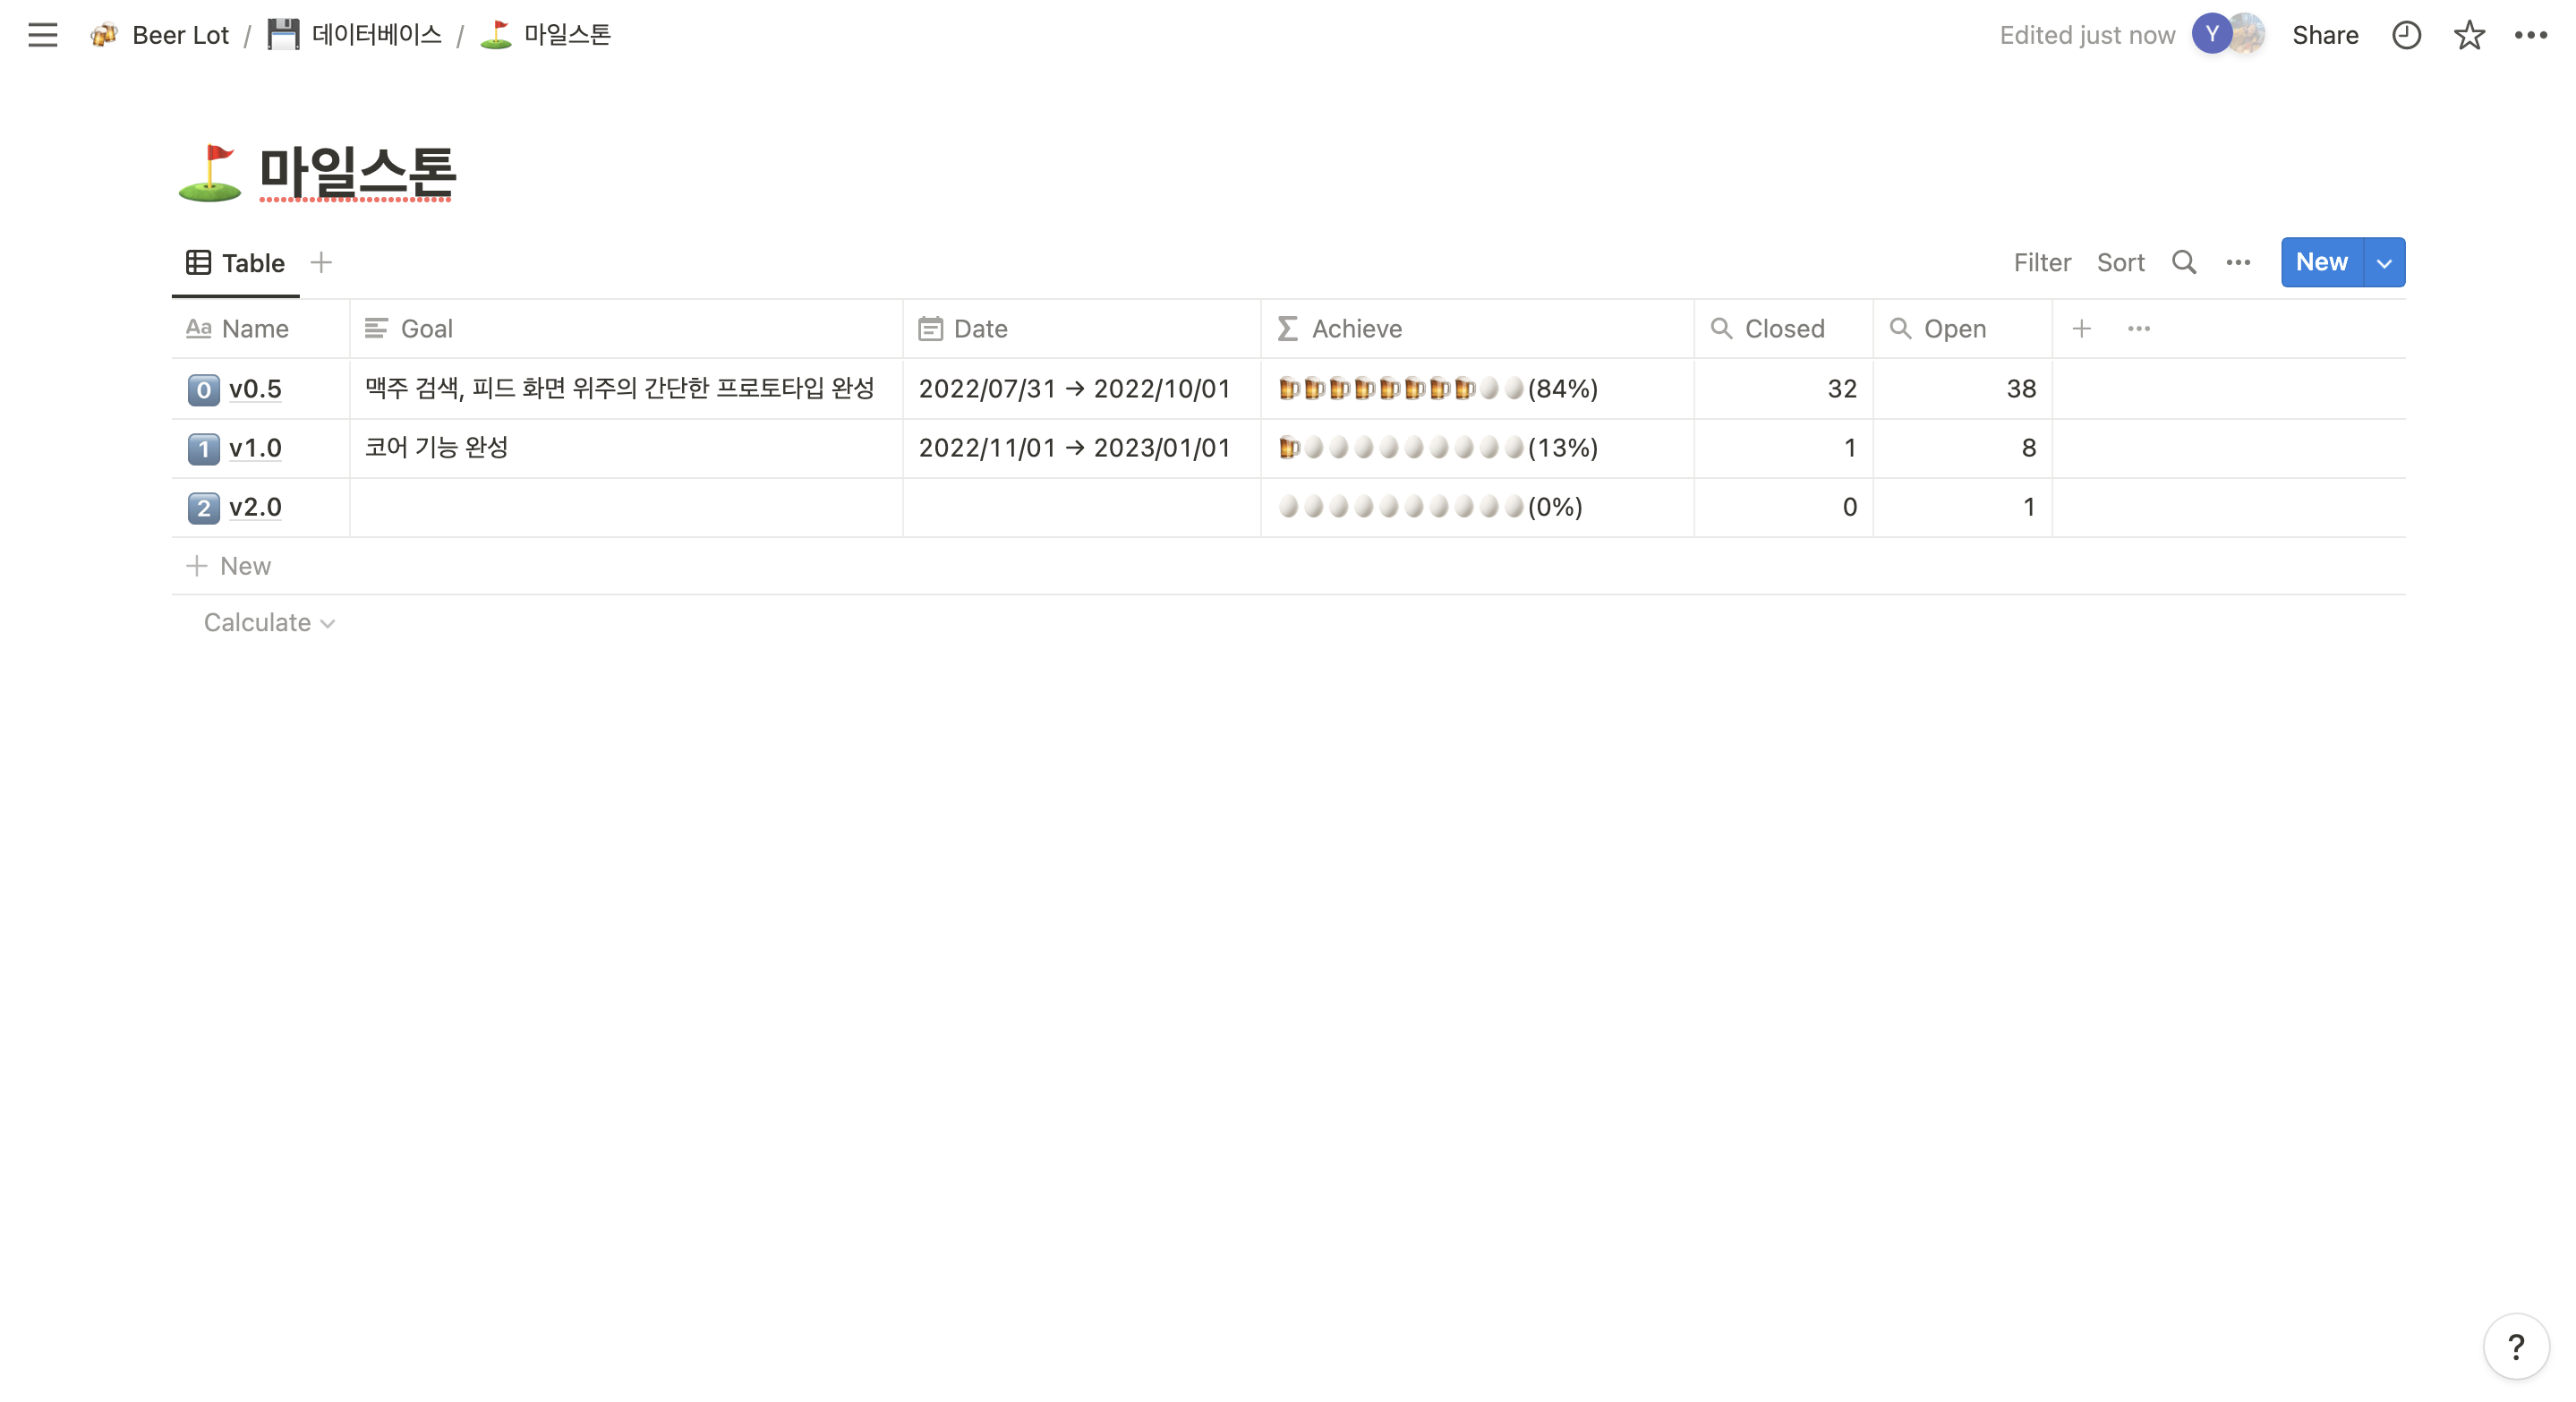
Task: Open column options ellipsis in header
Action: [x=2138, y=328]
